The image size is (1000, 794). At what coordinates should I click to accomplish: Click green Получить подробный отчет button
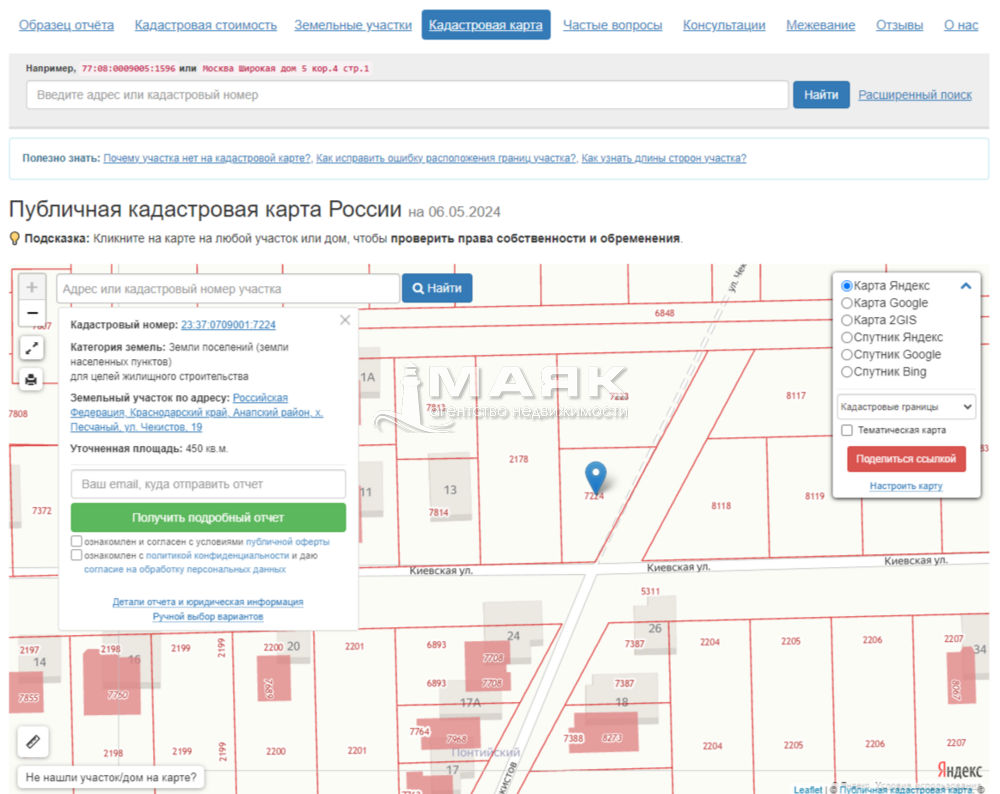coord(208,518)
